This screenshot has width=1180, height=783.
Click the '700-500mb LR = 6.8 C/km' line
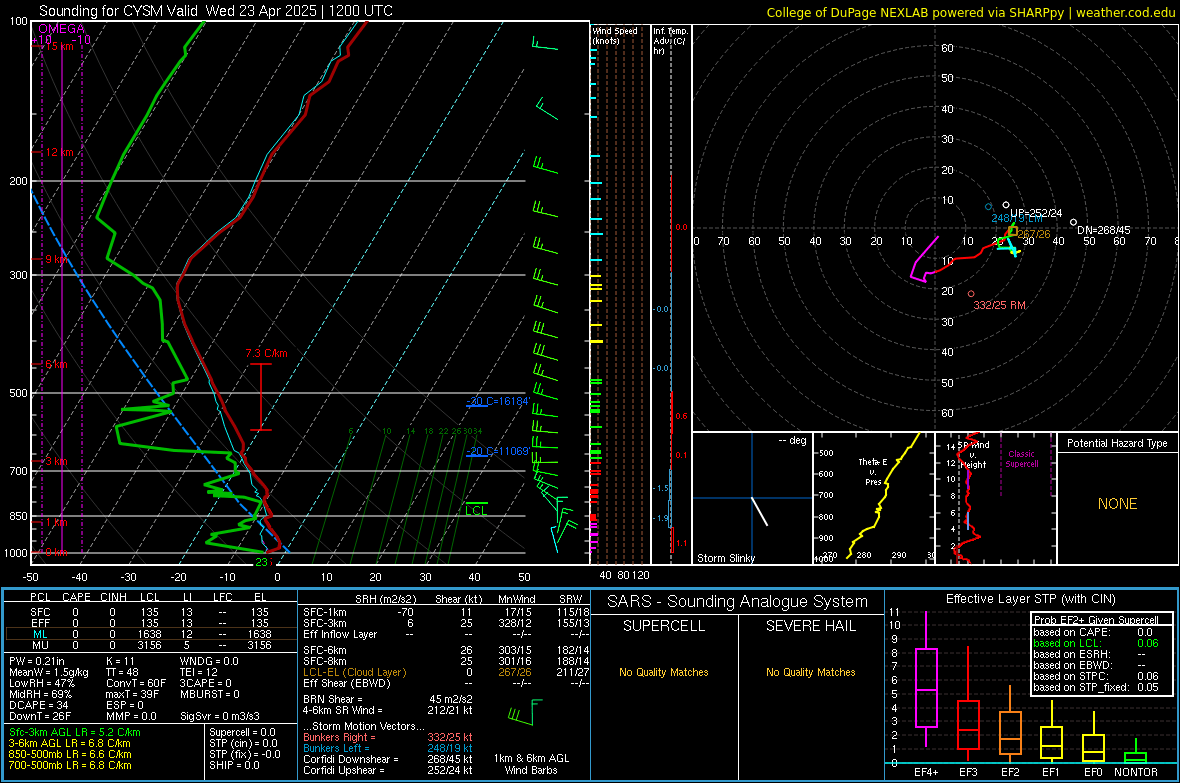pyautogui.click(x=70, y=765)
